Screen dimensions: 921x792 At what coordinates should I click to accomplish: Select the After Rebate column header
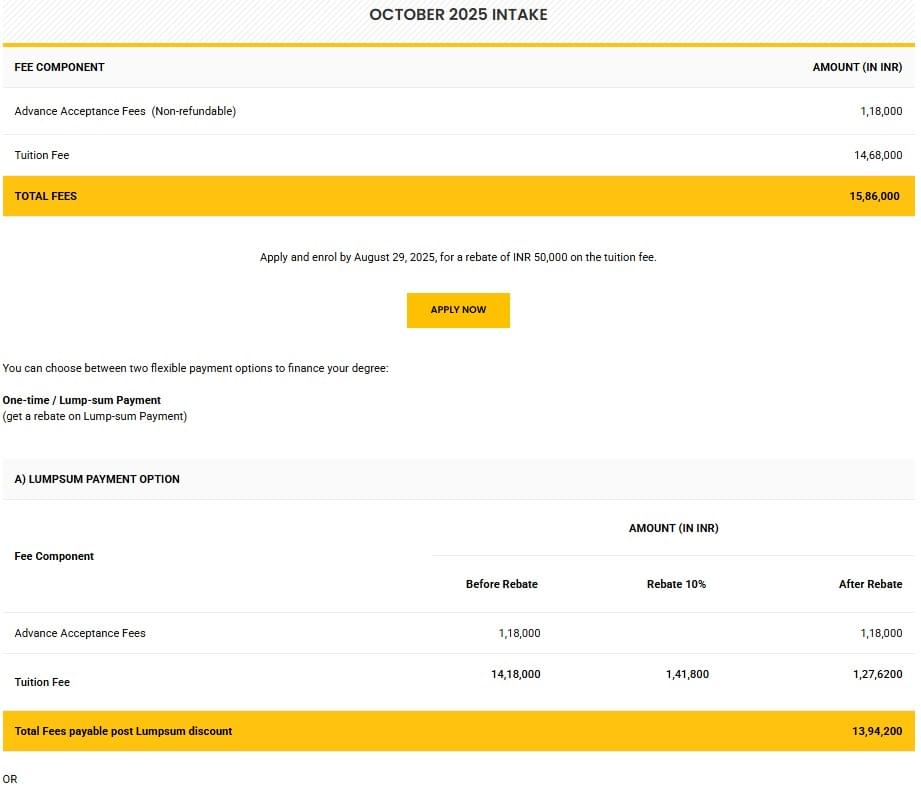point(870,584)
